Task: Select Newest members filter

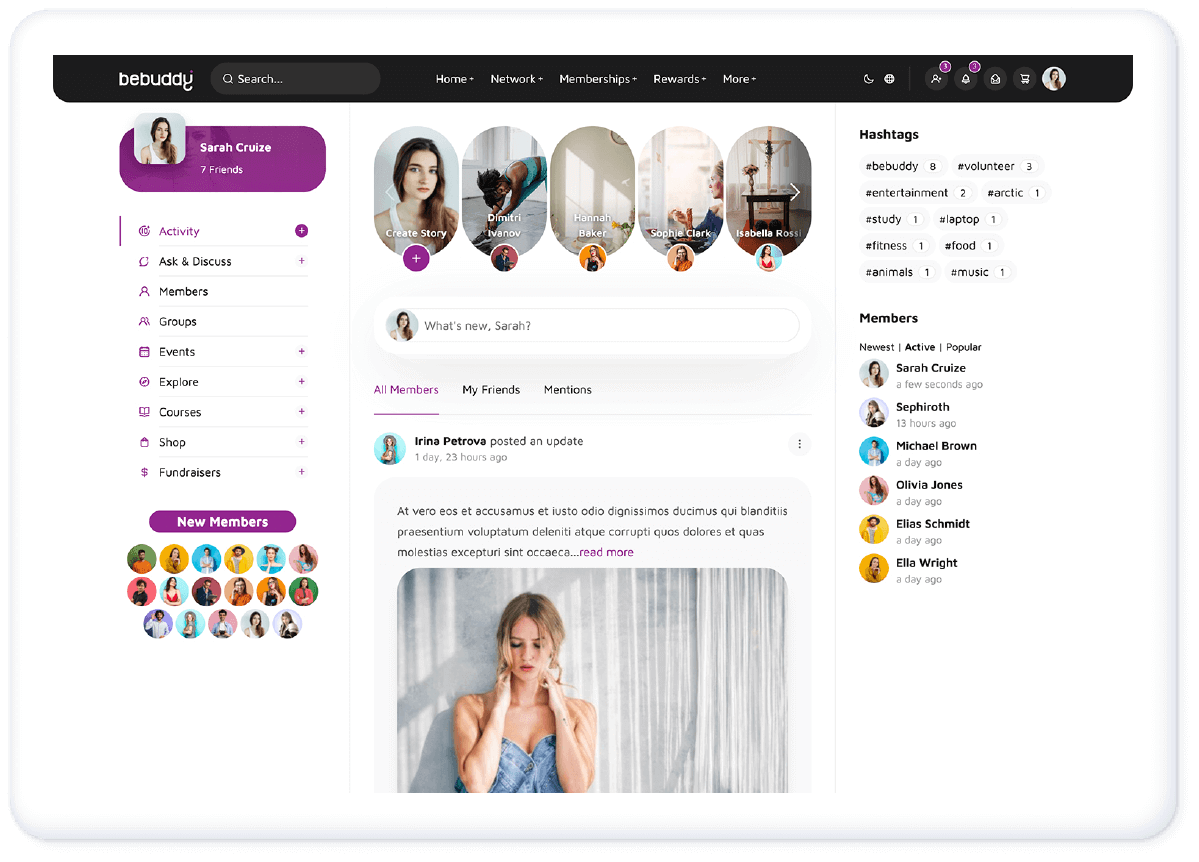Action: pos(876,347)
